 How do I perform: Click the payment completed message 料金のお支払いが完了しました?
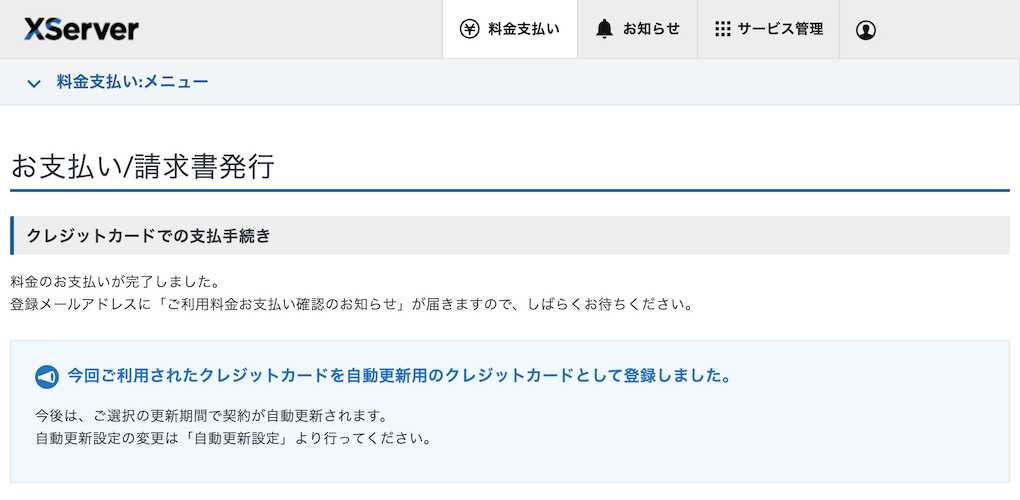click(115, 281)
